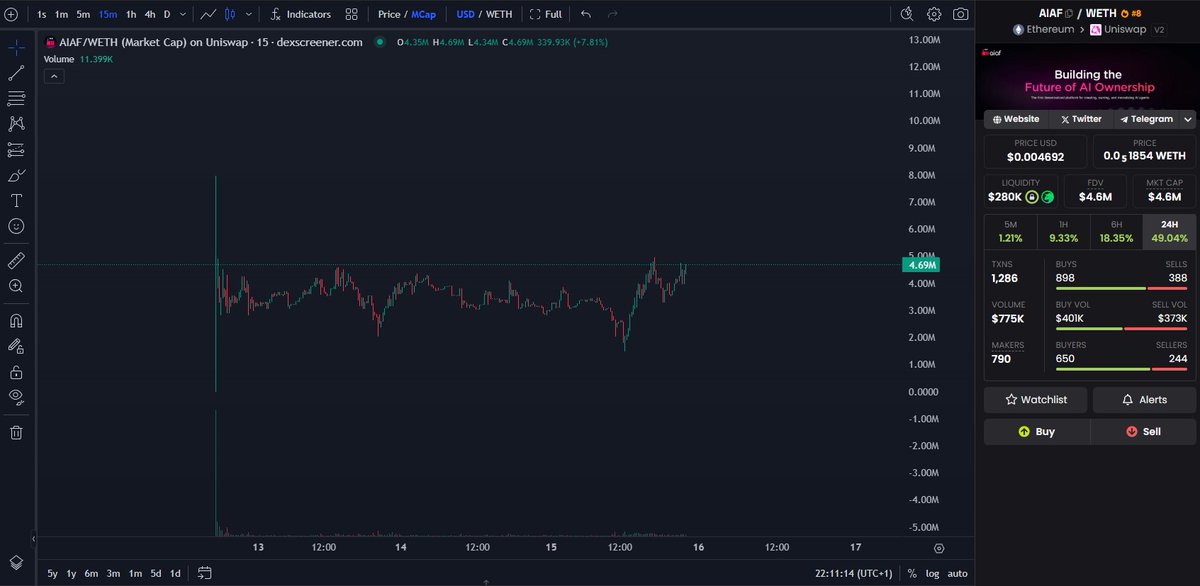Select the trend line drawing tool
The width and height of the screenshot is (1200, 586).
coord(16,73)
